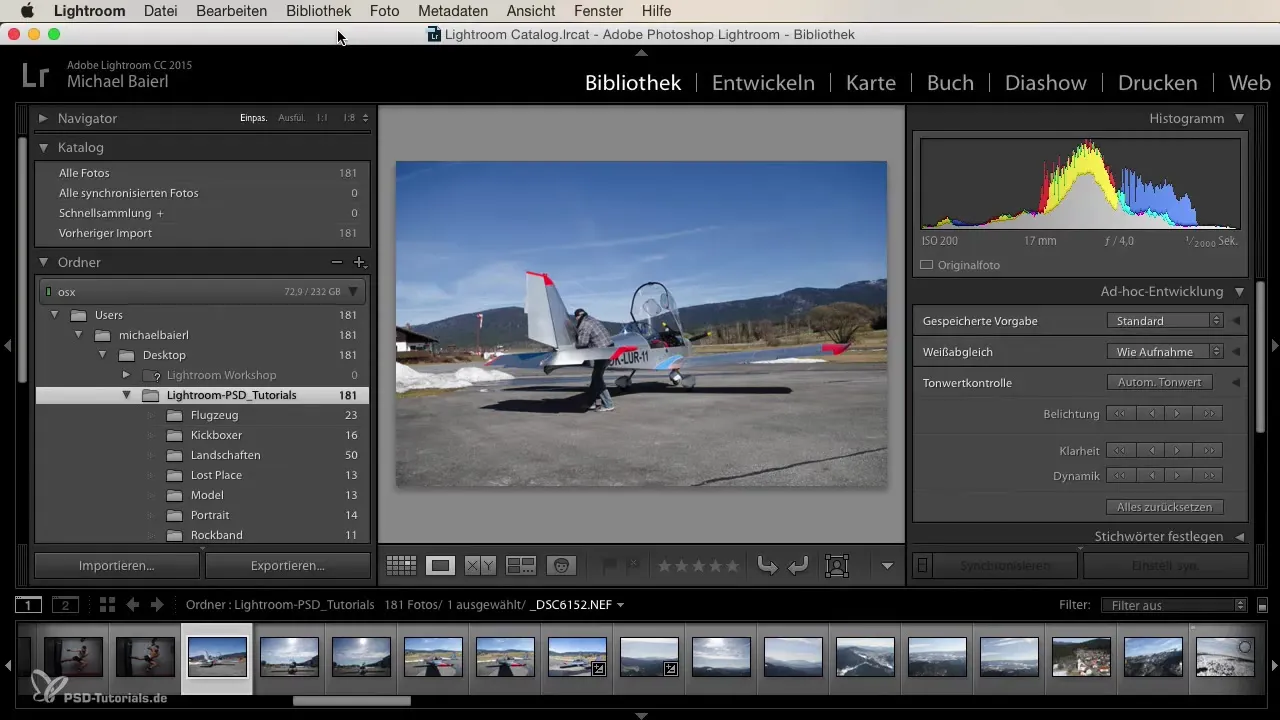The image size is (1280, 720).
Task: Click the Importieren button
Action: pyautogui.click(x=117, y=565)
